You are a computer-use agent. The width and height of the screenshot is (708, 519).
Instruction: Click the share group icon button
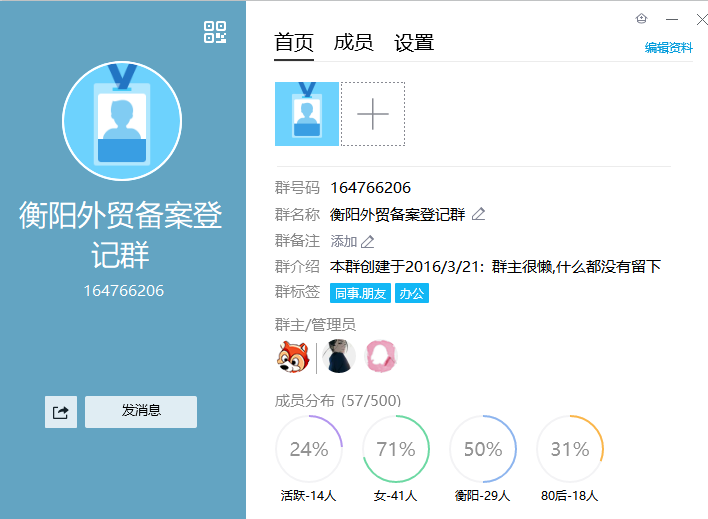pos(60,412)
